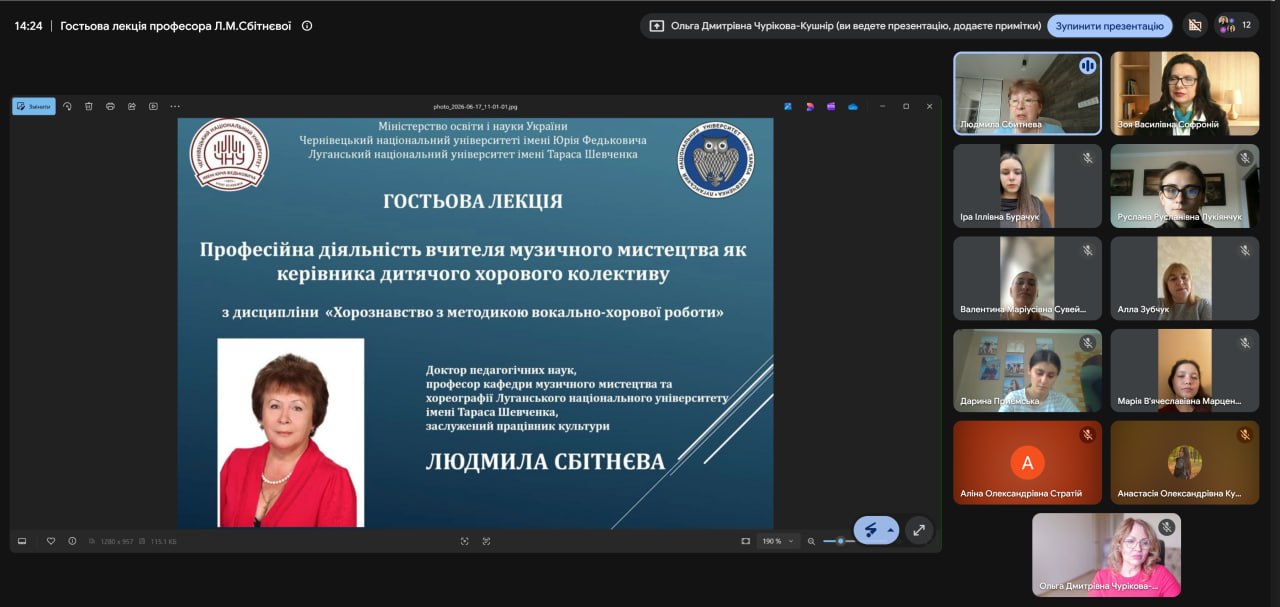Select Аліна Олександрівна Стратій's tile

tap(1027, 462)
